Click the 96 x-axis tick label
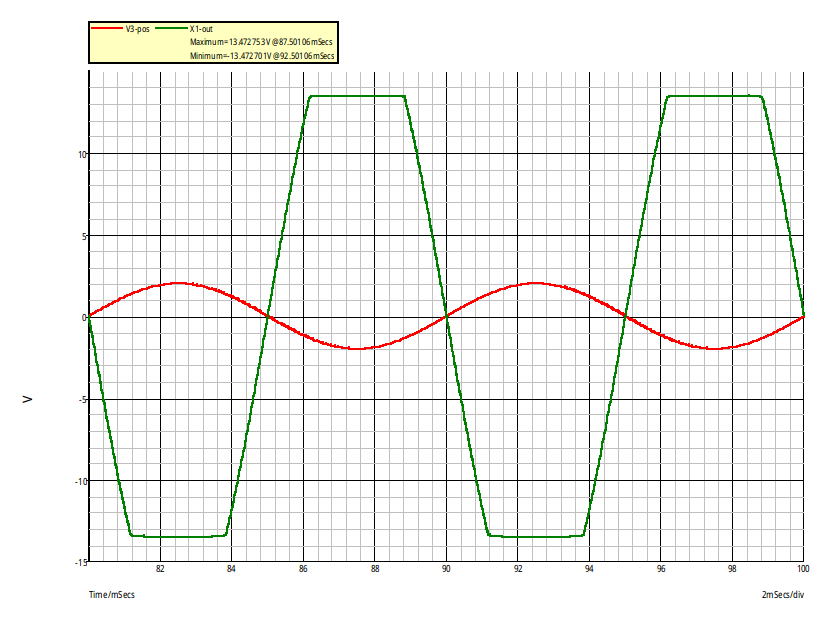 [661, 569]
